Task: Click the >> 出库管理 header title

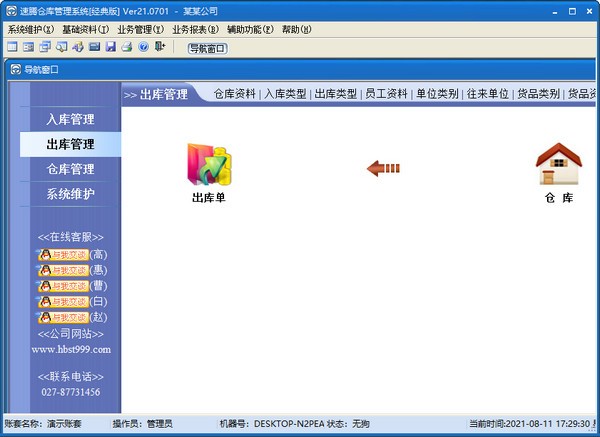Action: pos(156,94)
